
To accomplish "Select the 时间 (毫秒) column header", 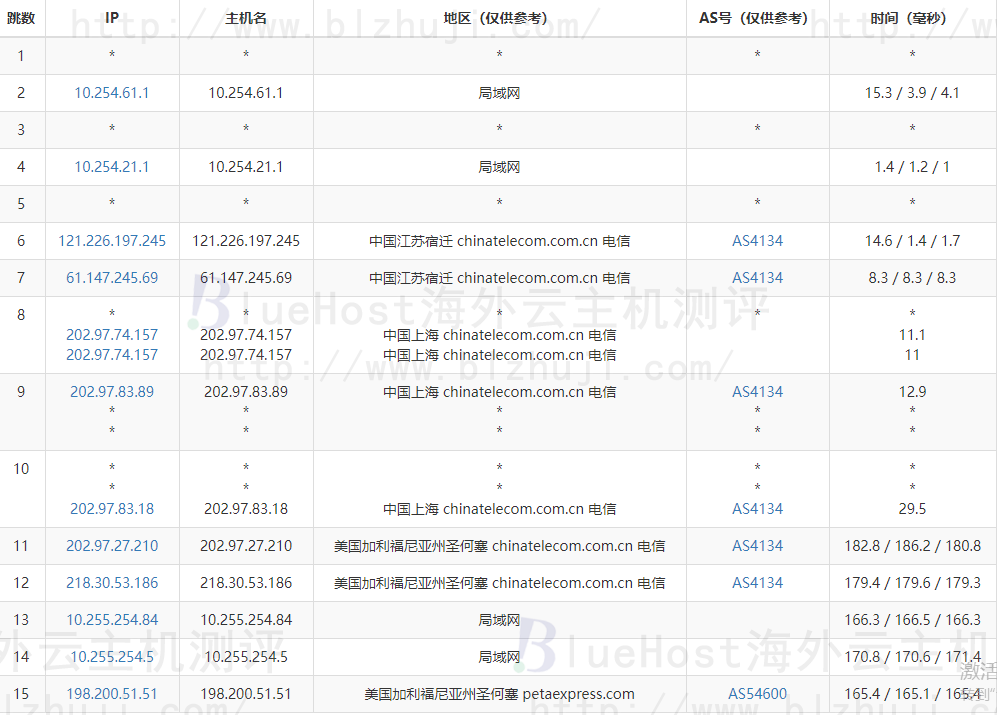I will pos(912,18).
